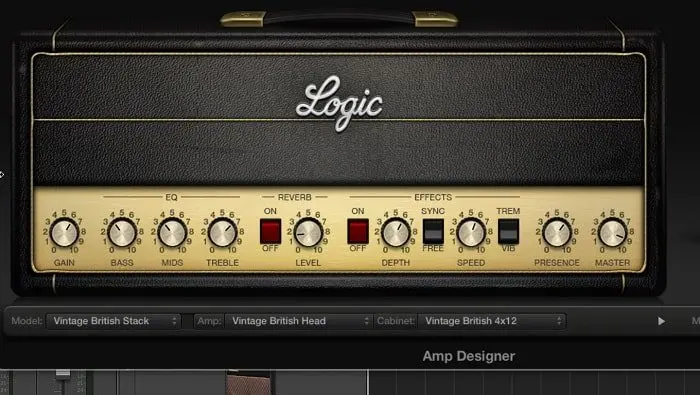Click the Logic script logo on amp

[x=339, y=103]
